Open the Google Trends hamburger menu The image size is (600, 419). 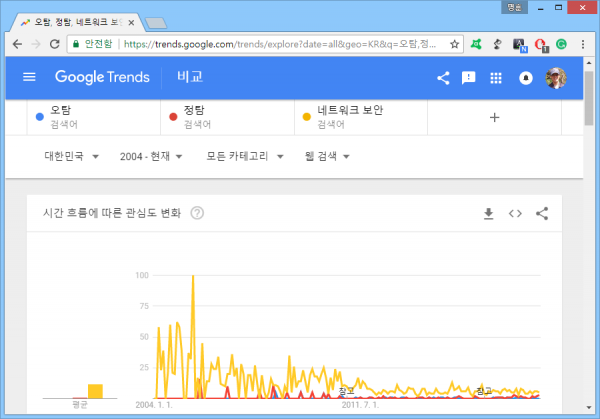pyautogui.click(x=29, y=77)
